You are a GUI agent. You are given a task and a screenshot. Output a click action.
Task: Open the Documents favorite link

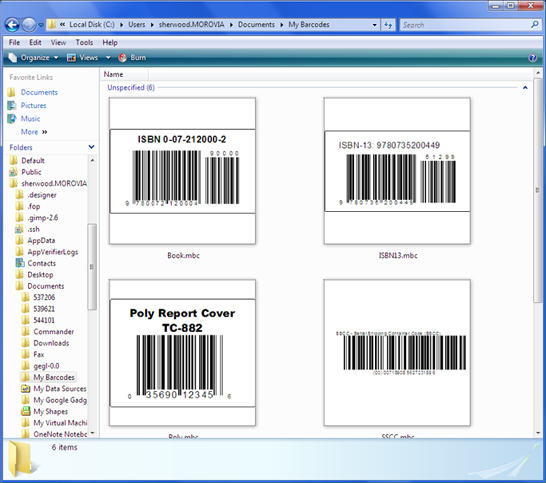pyautogui.click(x=39, y=92)
